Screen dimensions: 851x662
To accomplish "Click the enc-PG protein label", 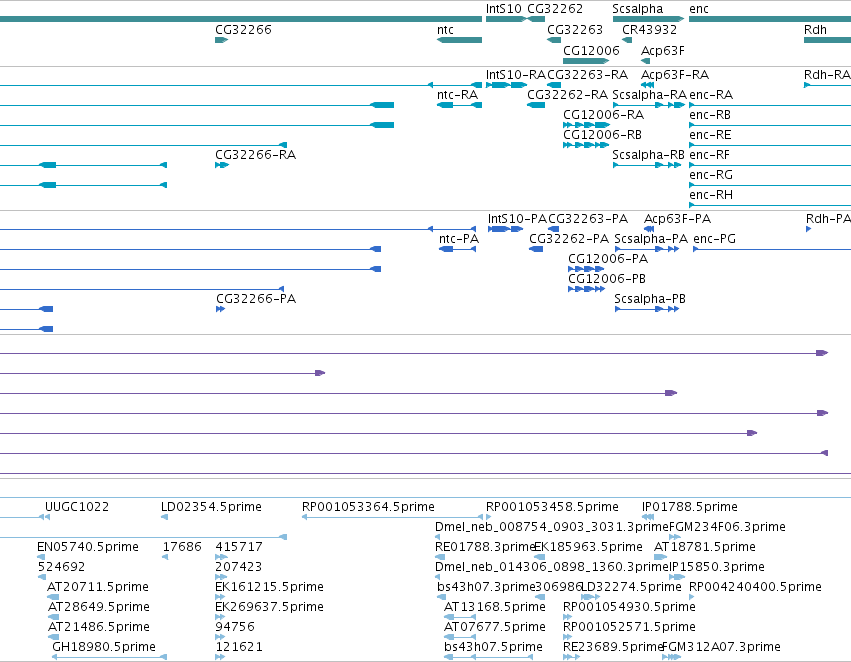I will (715, 239).
